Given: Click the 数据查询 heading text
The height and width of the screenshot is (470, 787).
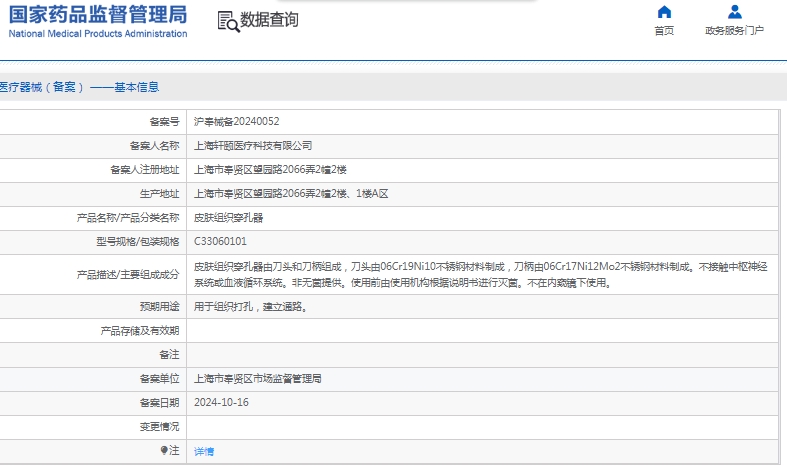Looking at the screenshot, I should [x=269, y=20].
